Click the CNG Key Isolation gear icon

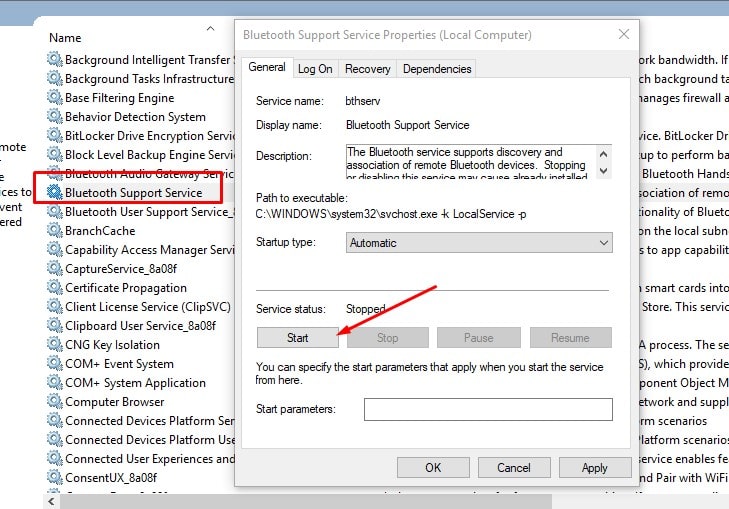coord(54,345)
